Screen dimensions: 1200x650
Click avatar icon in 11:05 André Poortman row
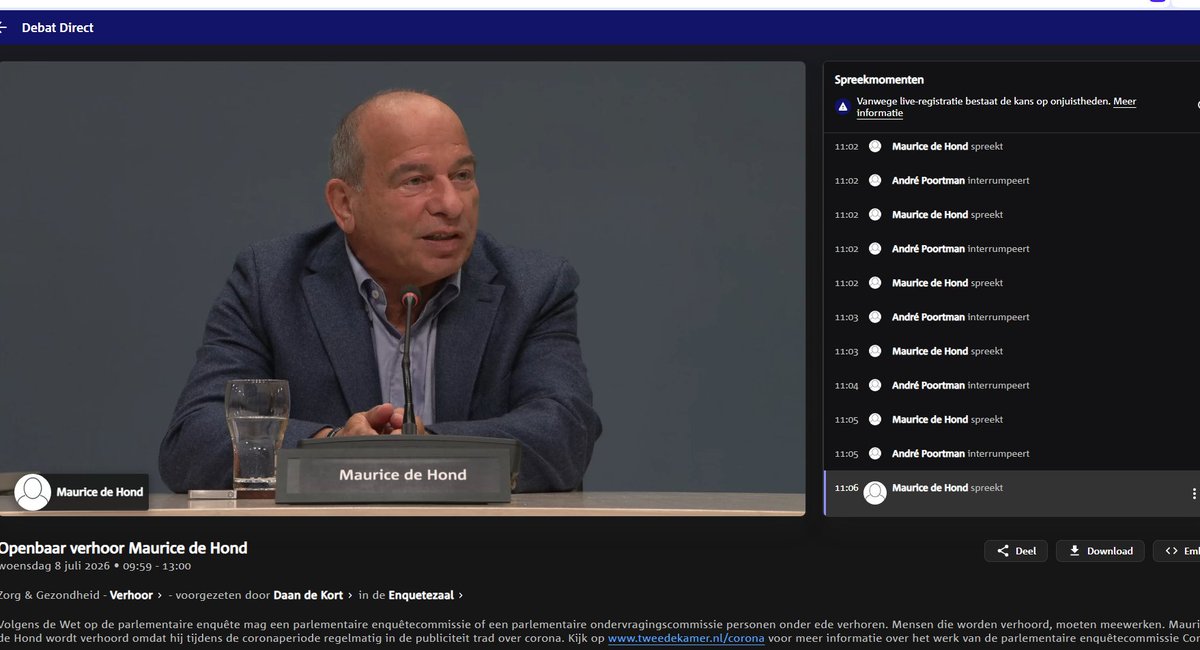click(x=875, y=453)
